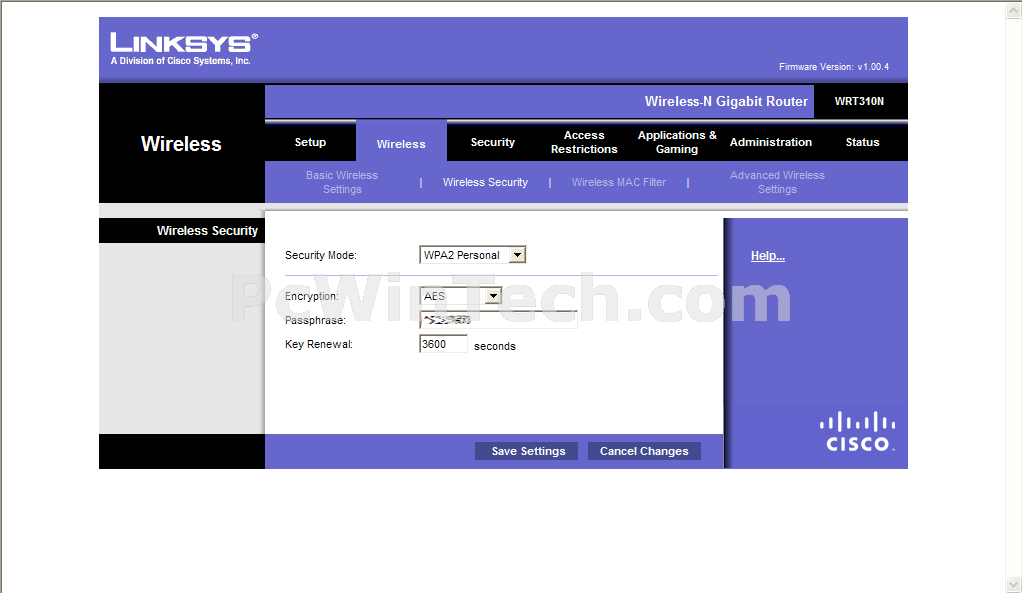This screenshot has width=1022, height=593.
Task: Click the Wireless-N Gigabit Router title
Action: click(726, 101)
